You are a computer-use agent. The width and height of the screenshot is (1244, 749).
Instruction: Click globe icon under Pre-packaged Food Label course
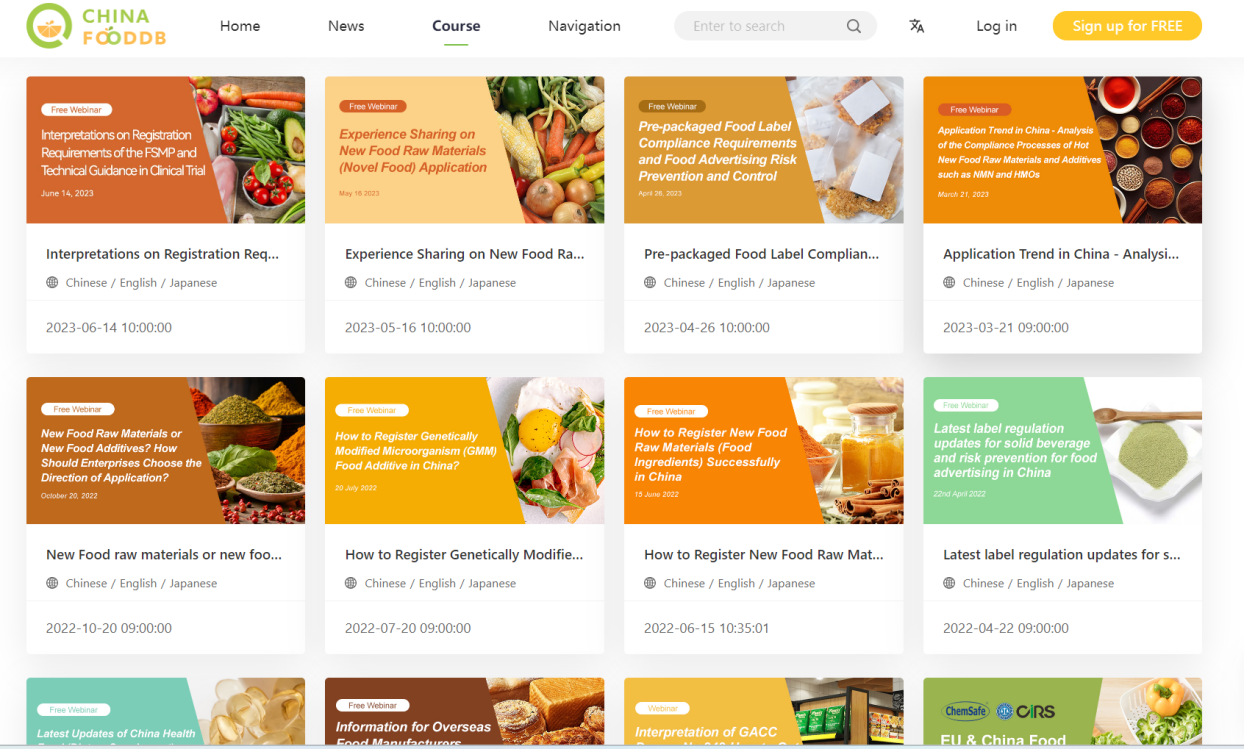click(x=650, y=283)
